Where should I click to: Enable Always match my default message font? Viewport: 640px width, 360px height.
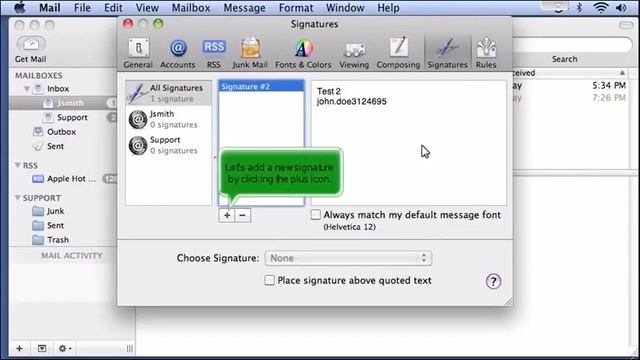click(x=316, y=215)
